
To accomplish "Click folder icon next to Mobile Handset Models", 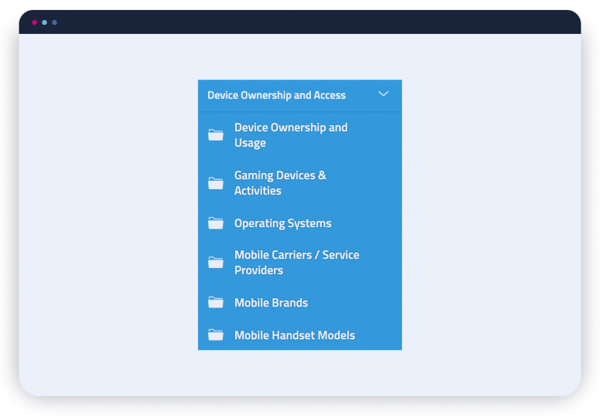I will click(215, 335).
